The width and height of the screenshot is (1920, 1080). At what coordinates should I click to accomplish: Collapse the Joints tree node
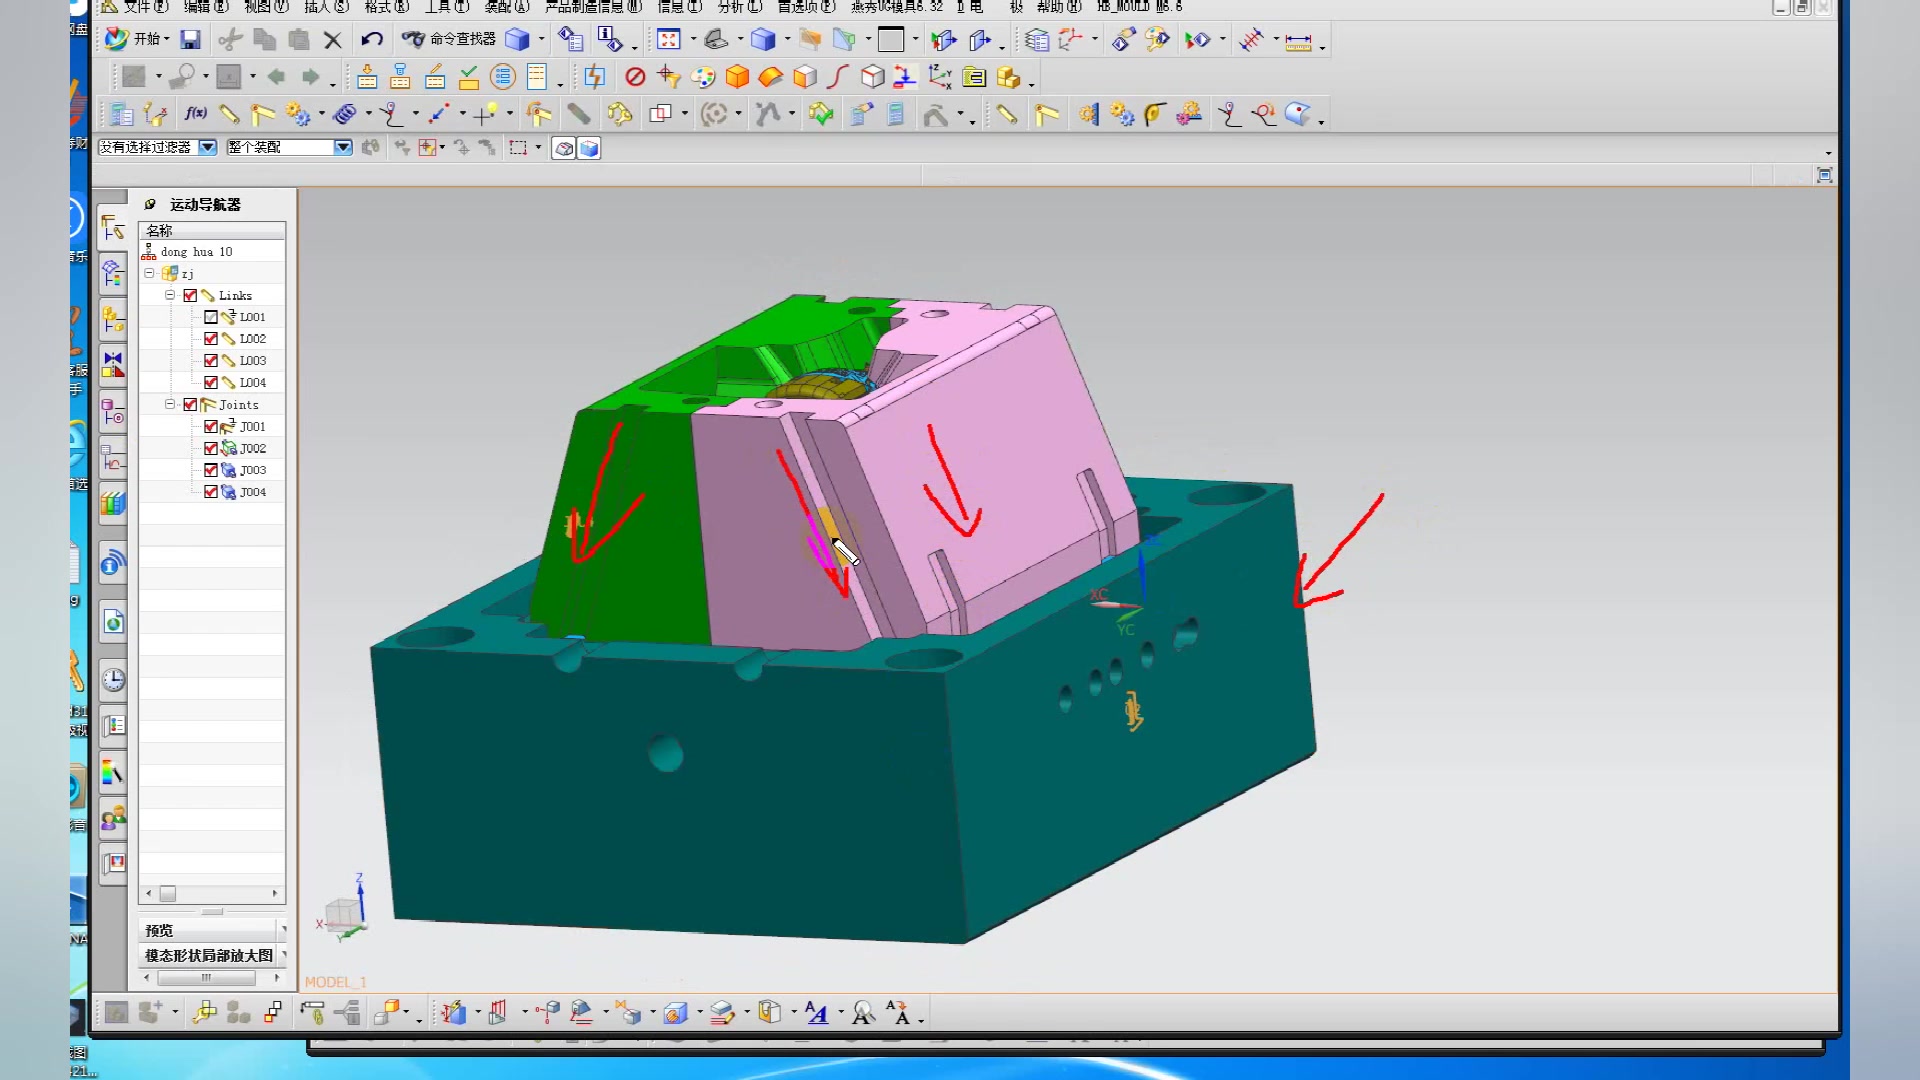tap(170, 404)
